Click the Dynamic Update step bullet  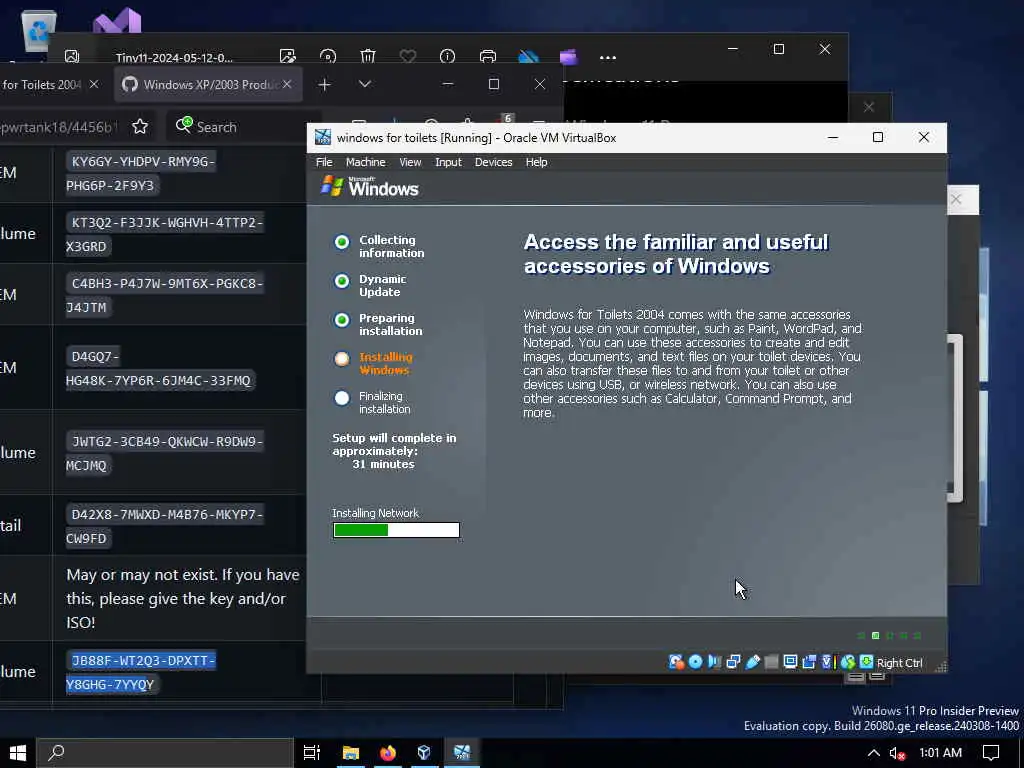(342, 281)
